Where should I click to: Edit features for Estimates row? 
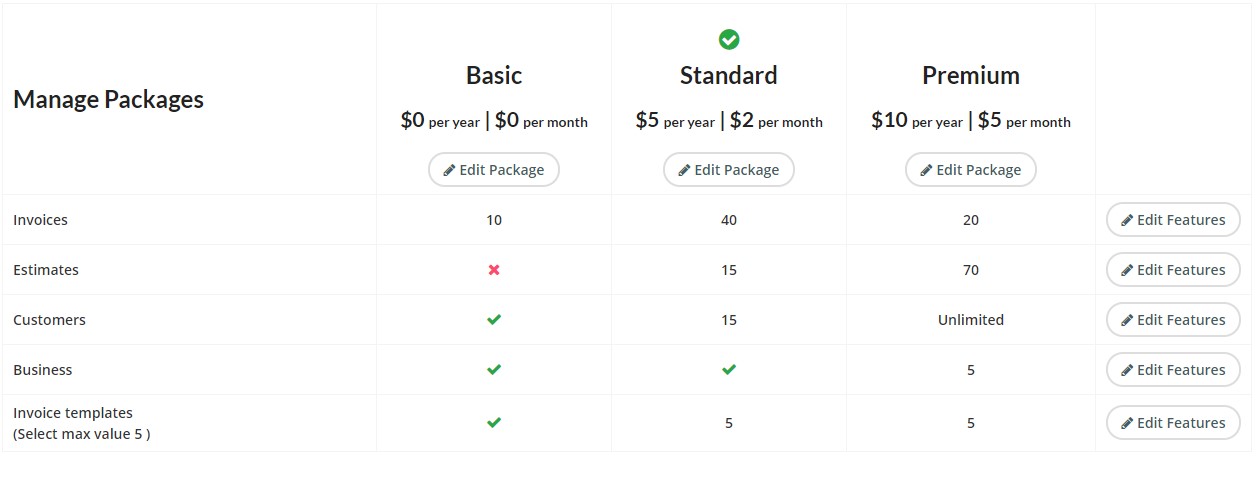(x=1173, y=270)
